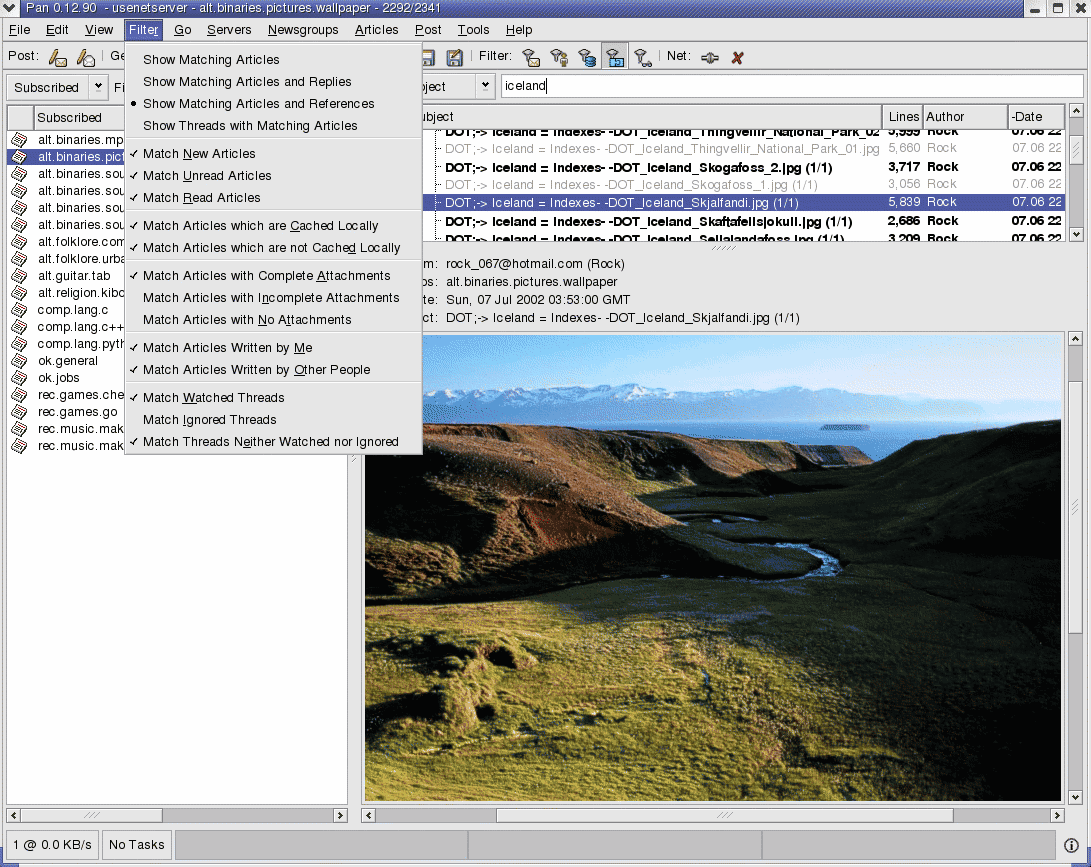Click the red X cancel icon

tap(738, 57)
